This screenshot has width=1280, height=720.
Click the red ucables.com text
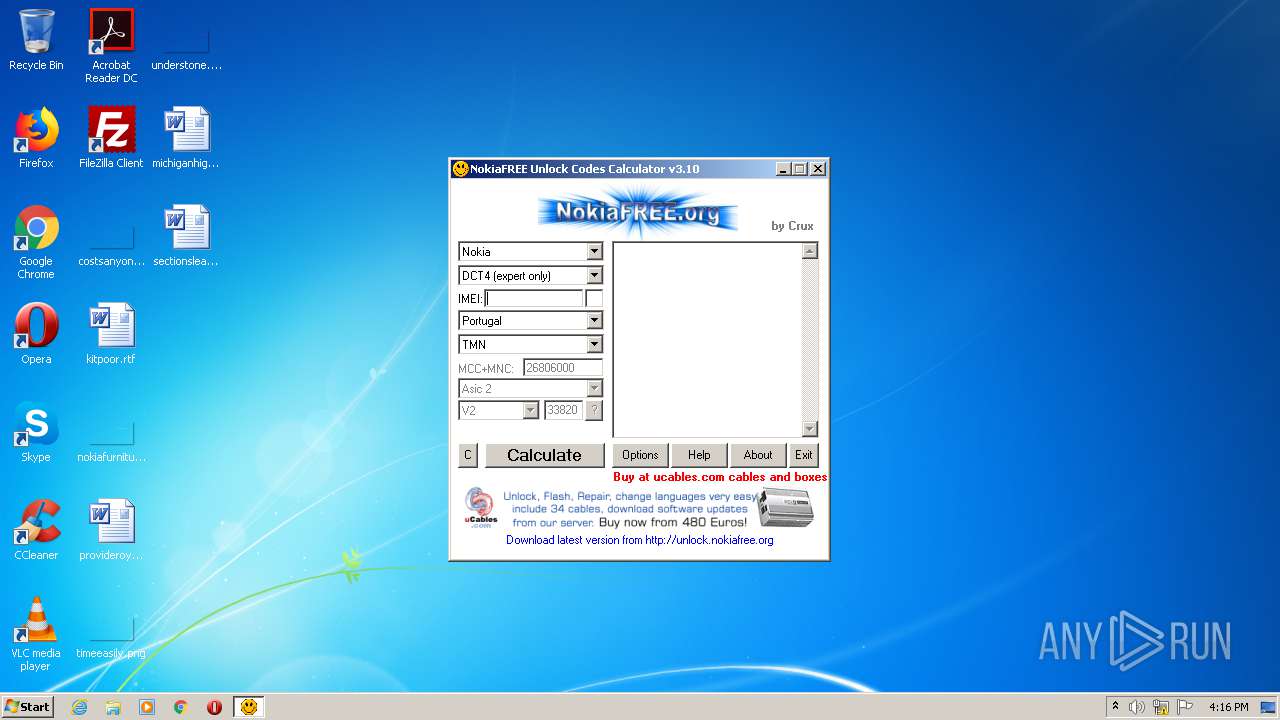point(720,477)
